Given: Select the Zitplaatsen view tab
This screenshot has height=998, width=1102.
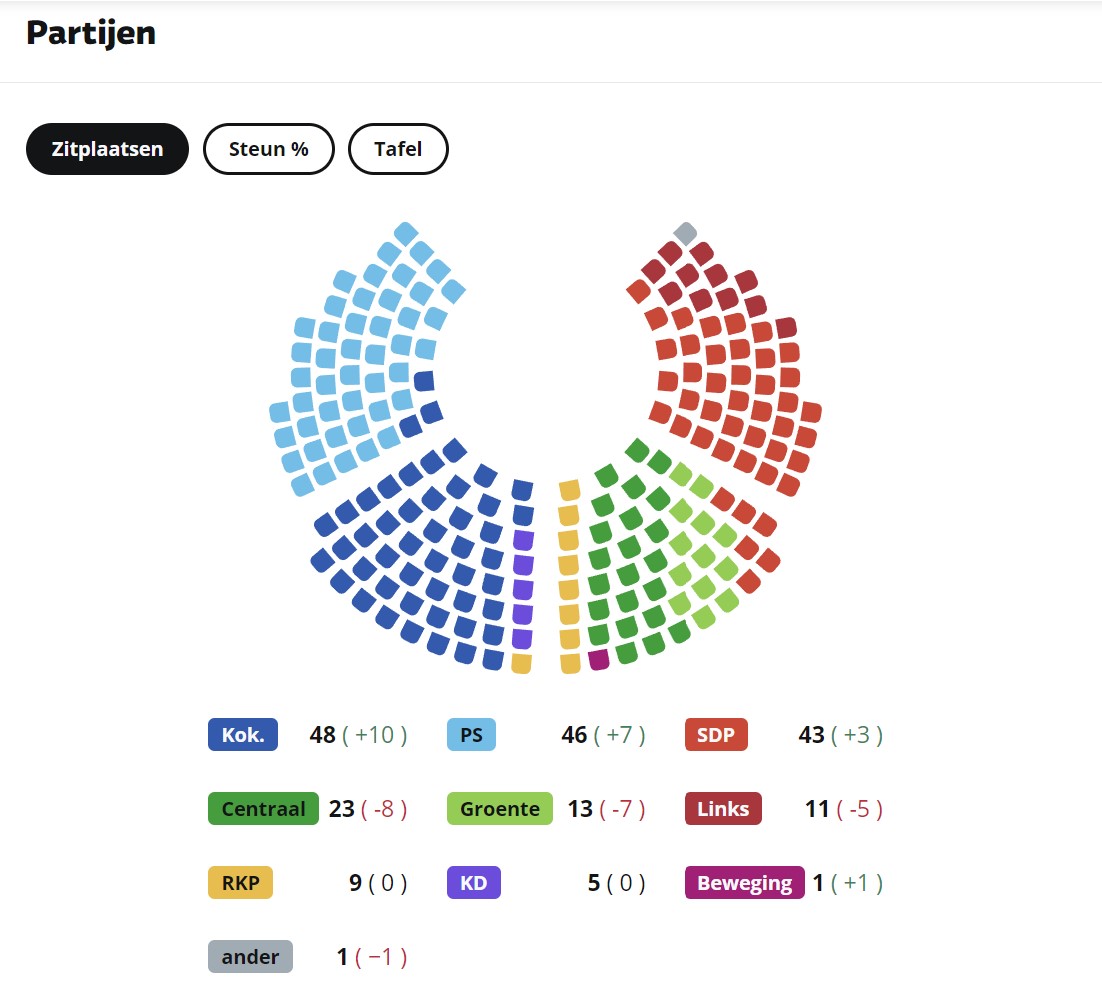Looking at the screenshot, I should (x=107, y=149).
